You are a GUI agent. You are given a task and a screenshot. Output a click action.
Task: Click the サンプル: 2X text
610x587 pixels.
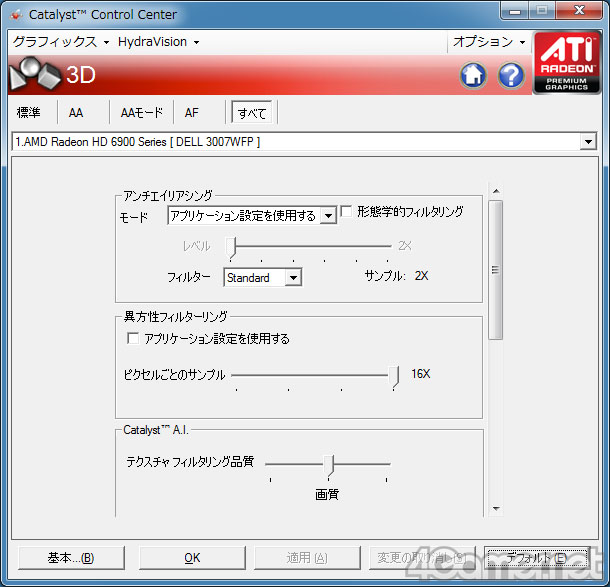click(396, 276)
